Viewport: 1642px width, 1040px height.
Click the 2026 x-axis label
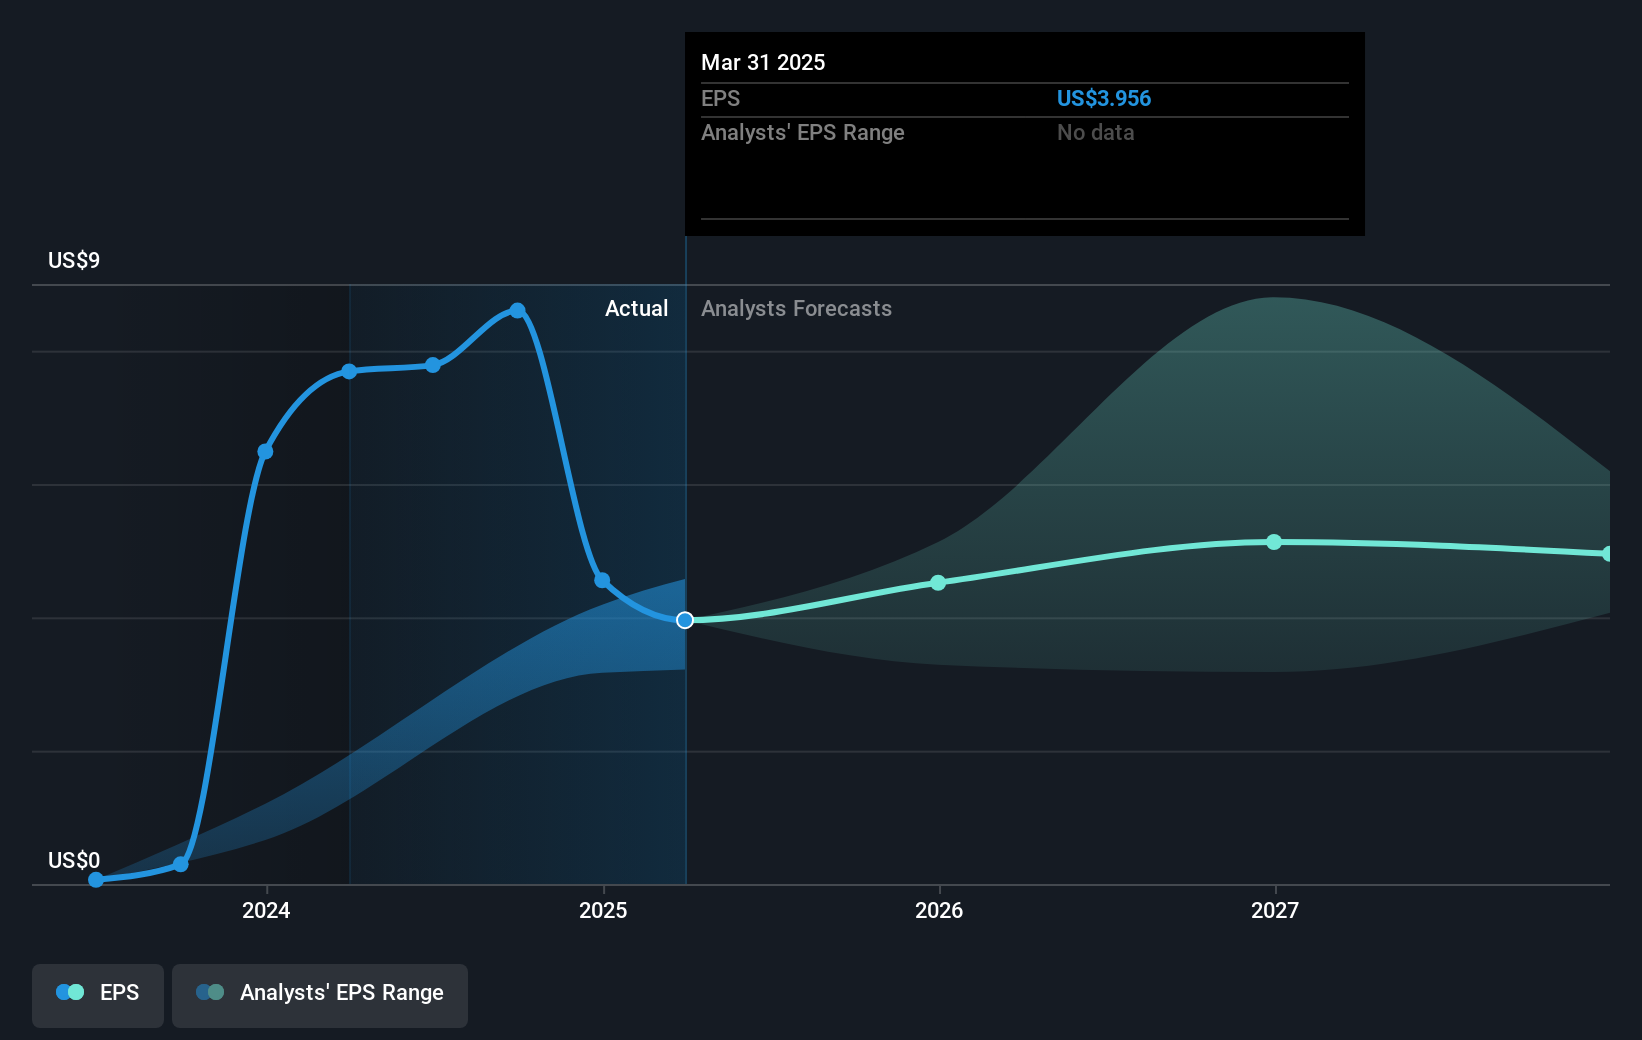[939, 910]
